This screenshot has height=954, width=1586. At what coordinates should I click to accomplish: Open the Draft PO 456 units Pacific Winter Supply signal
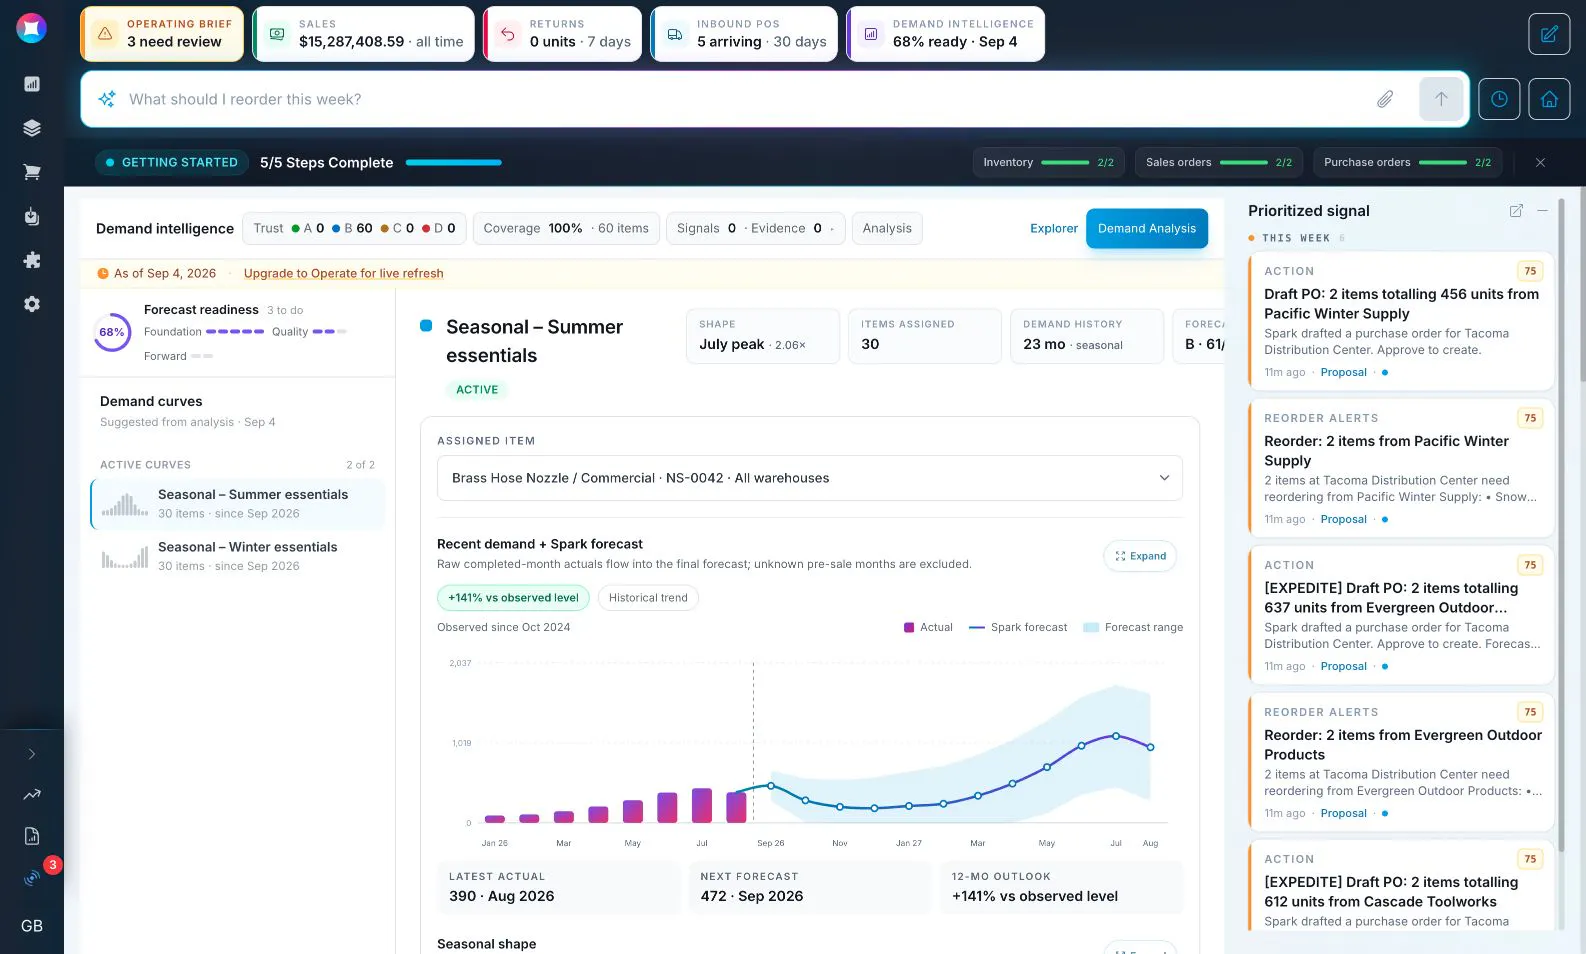pyautogui.click(x=1401, y=320)
